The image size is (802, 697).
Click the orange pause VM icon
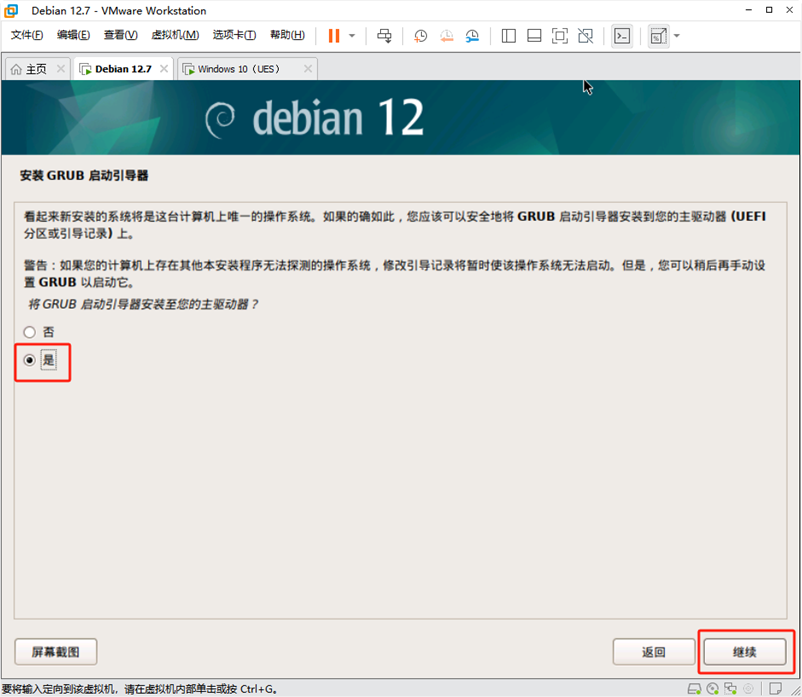333,36
